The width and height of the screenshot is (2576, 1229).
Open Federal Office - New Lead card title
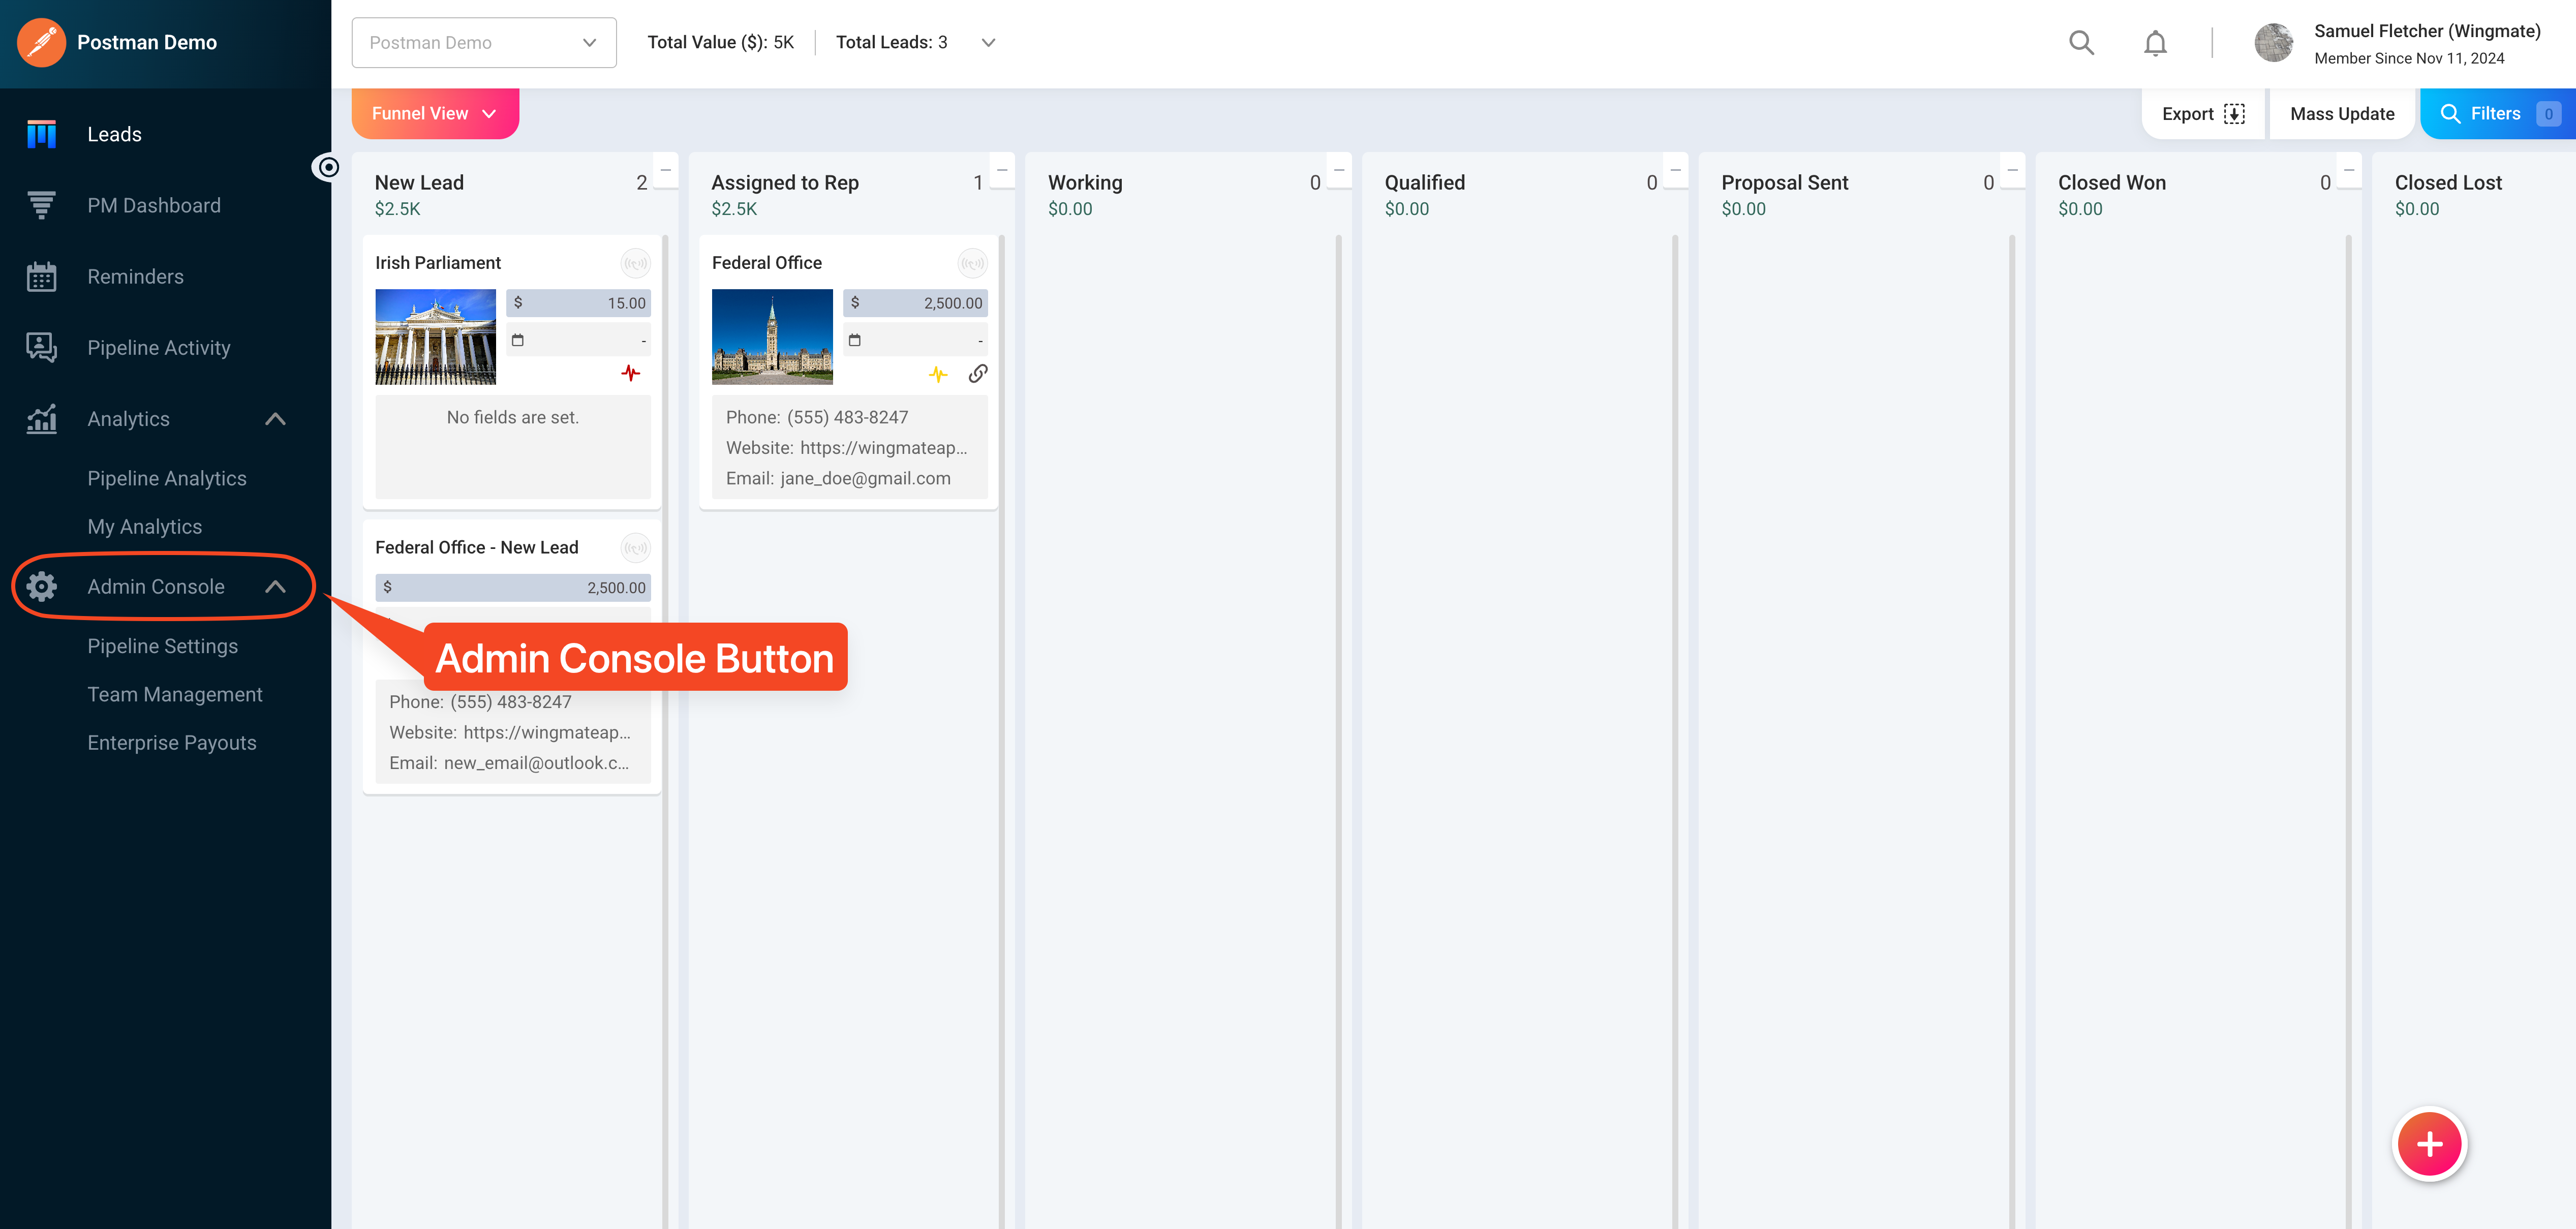477,547
